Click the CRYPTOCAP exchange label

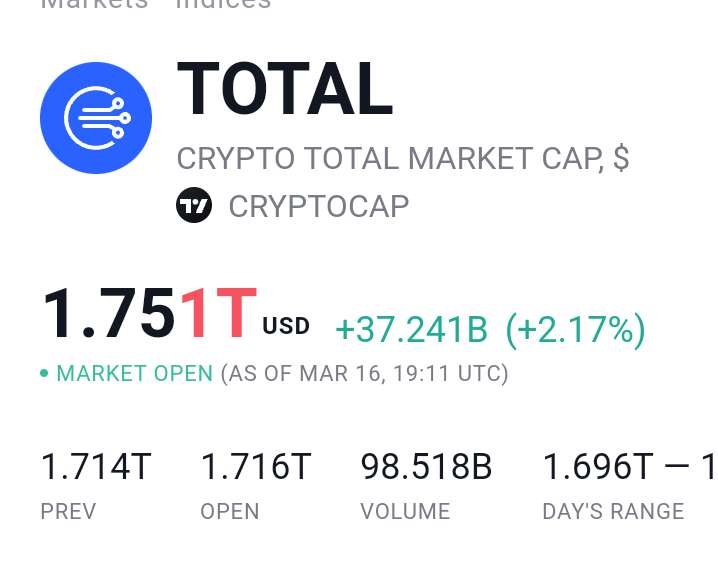pyautogui.click(x=319, y=206)
